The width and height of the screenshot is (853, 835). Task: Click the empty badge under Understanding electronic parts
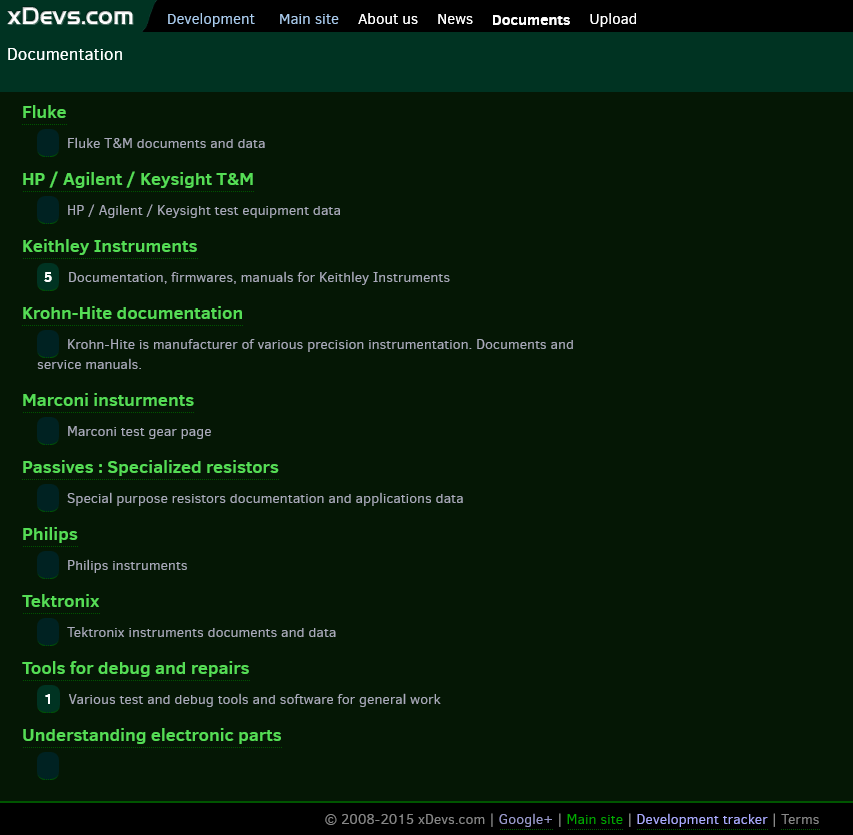[x=48, y=766]
